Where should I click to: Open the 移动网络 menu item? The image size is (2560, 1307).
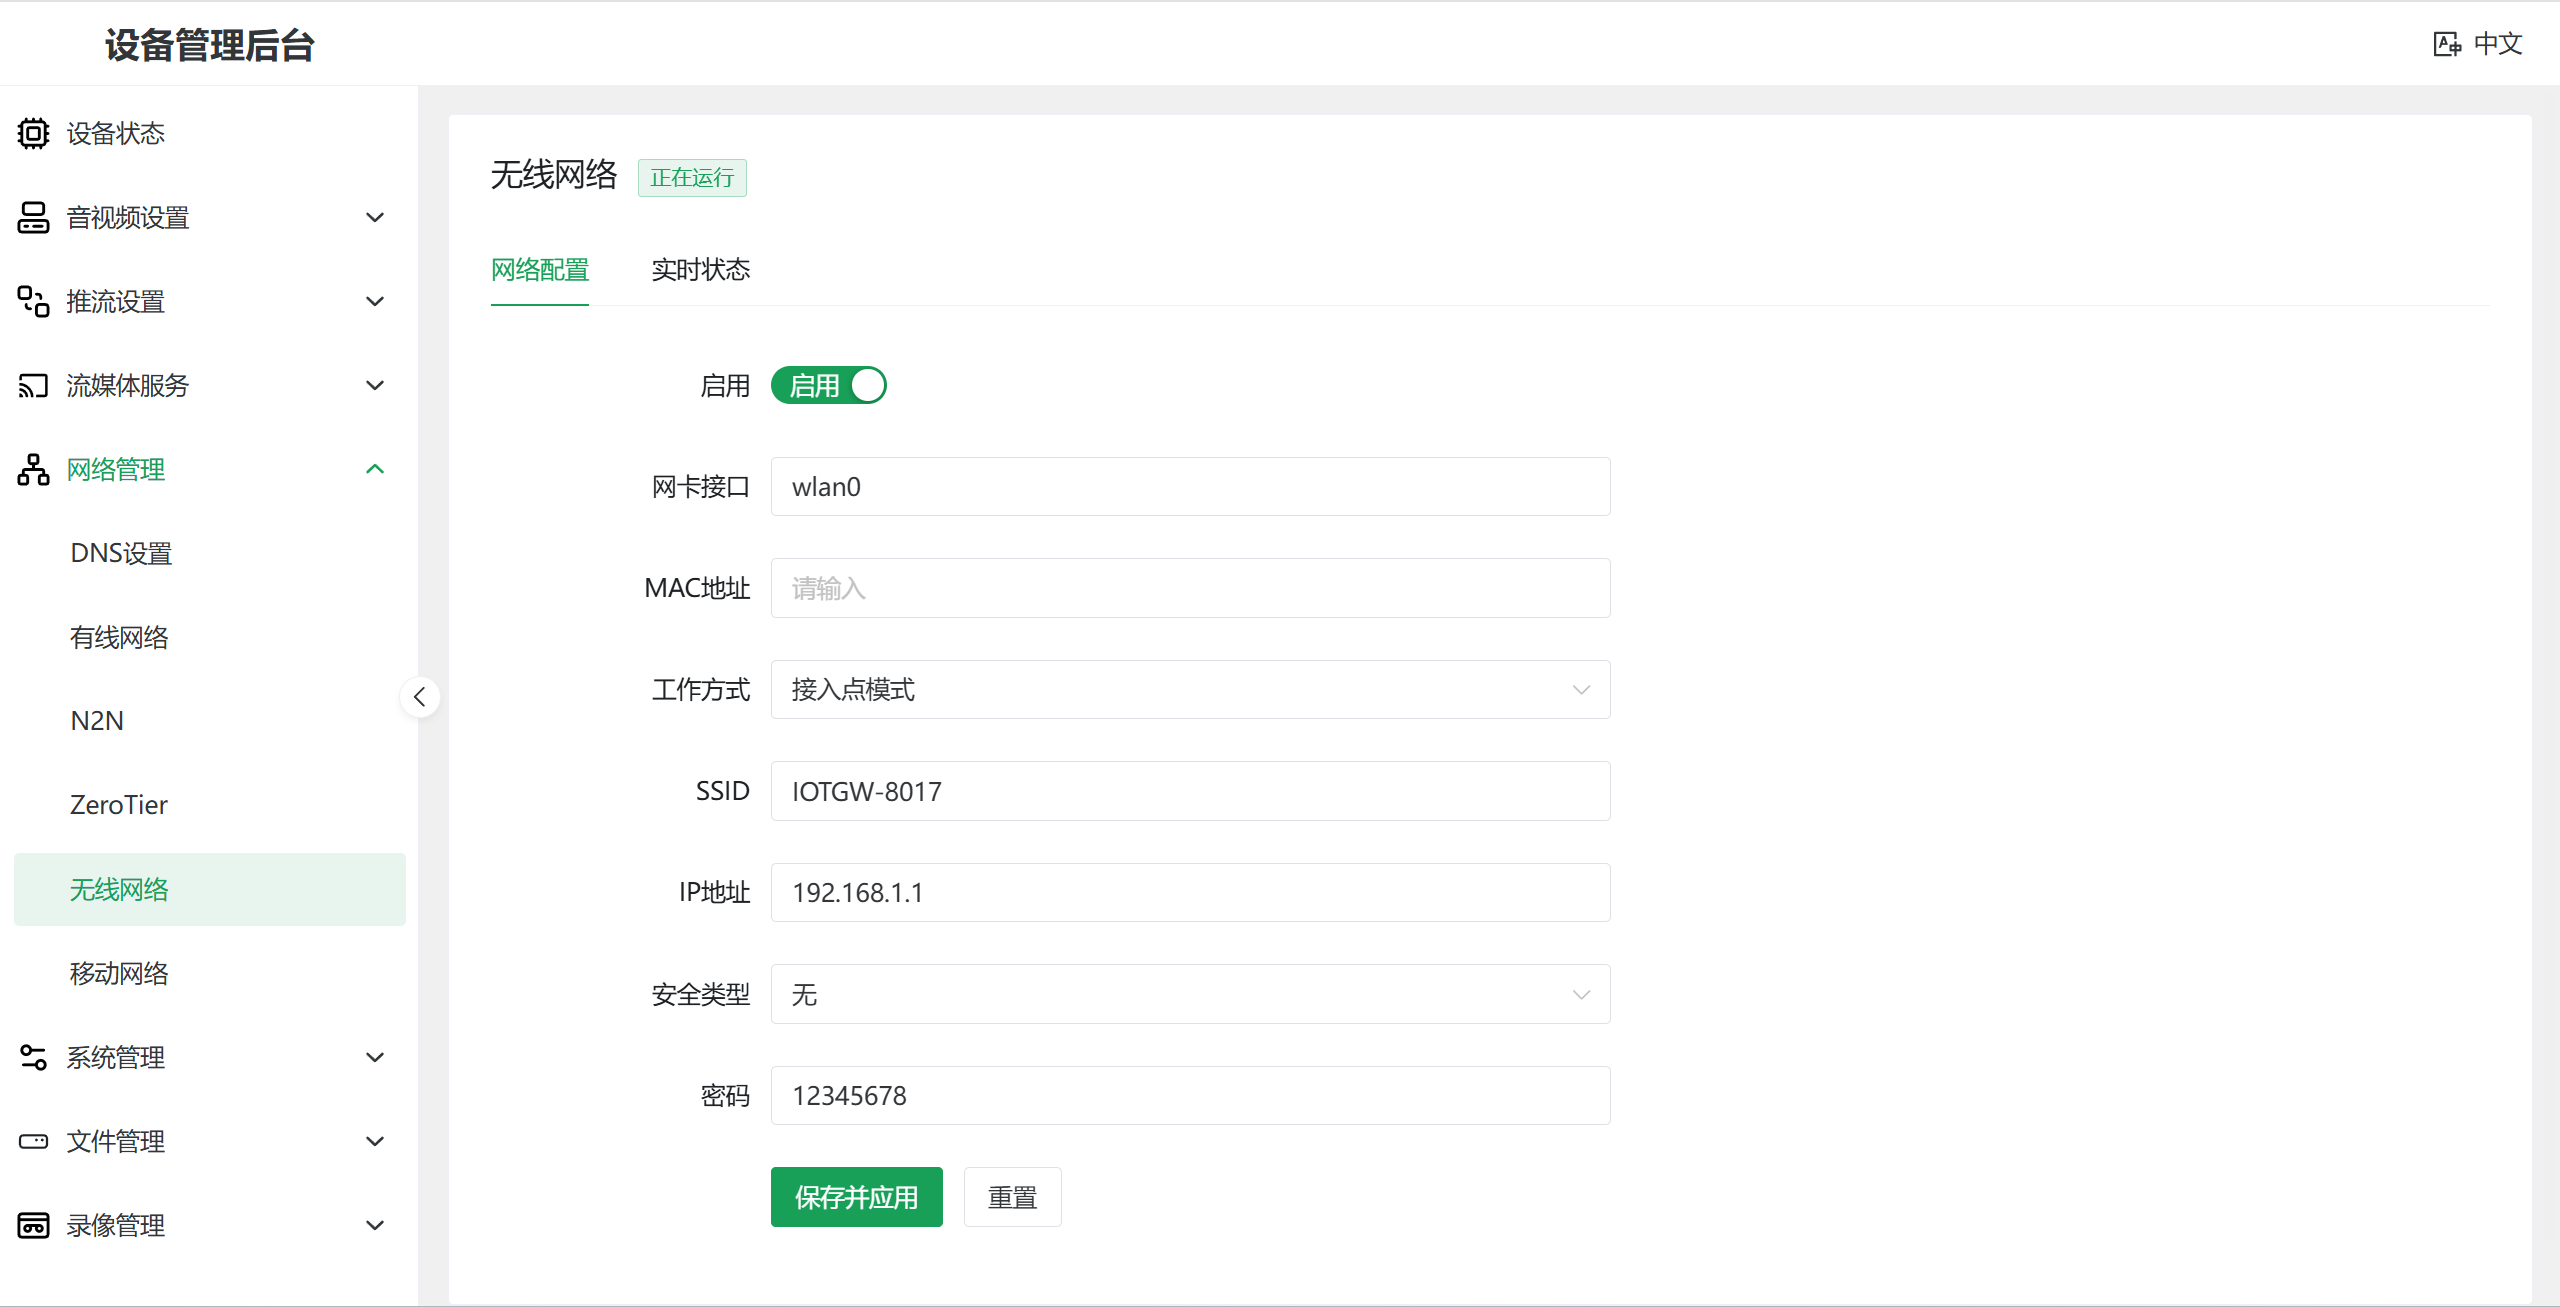[x=119, y=973]
